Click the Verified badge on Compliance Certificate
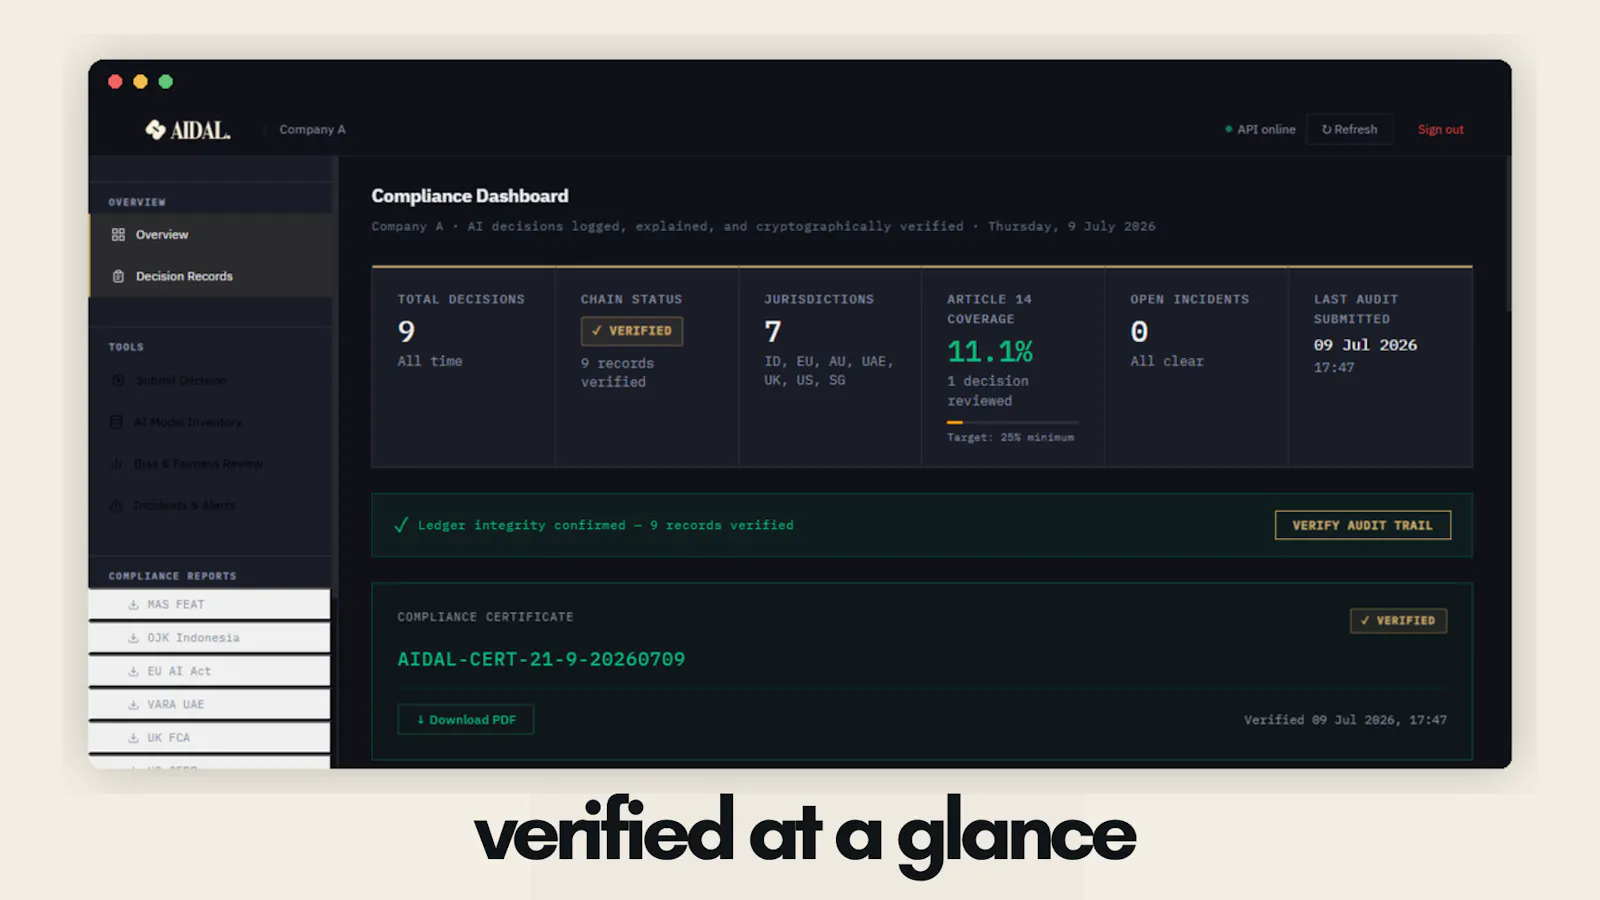 click(x=1398, y=621)
